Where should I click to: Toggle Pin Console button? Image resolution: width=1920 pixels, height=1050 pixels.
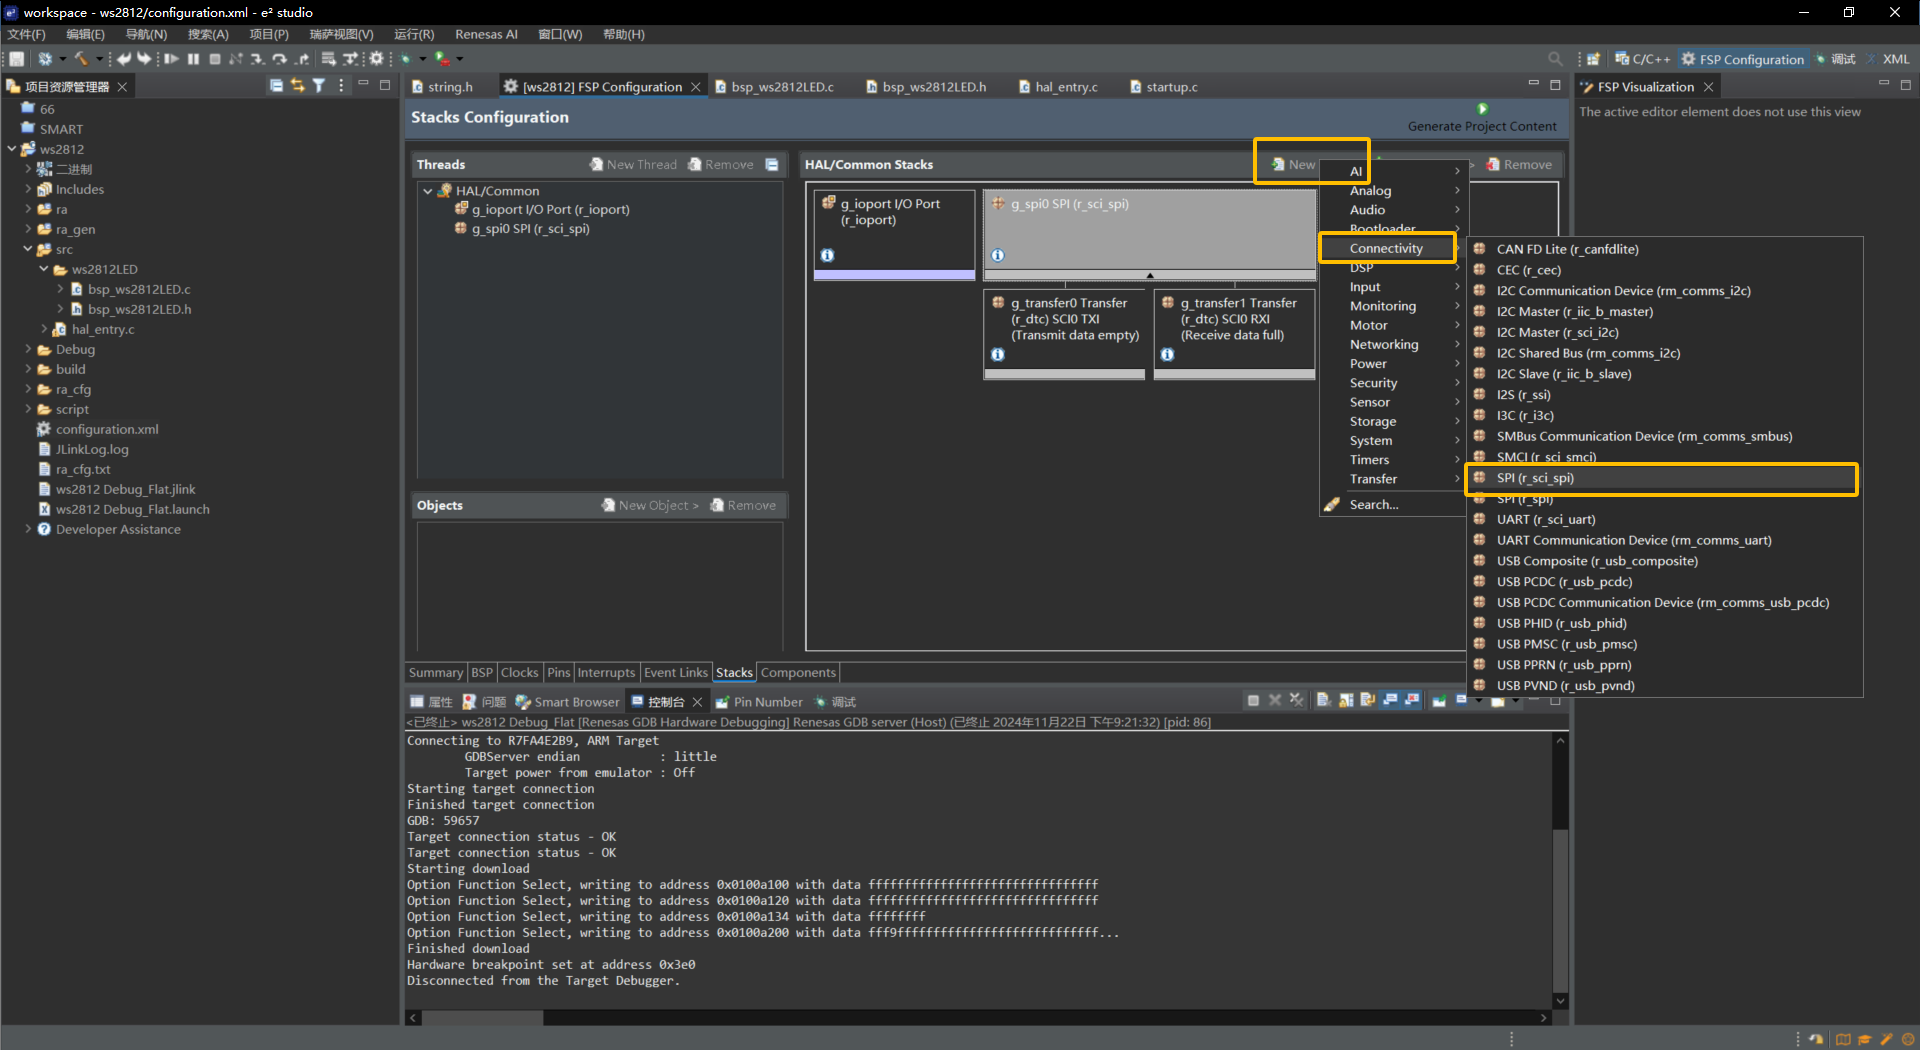(1440, 700)
